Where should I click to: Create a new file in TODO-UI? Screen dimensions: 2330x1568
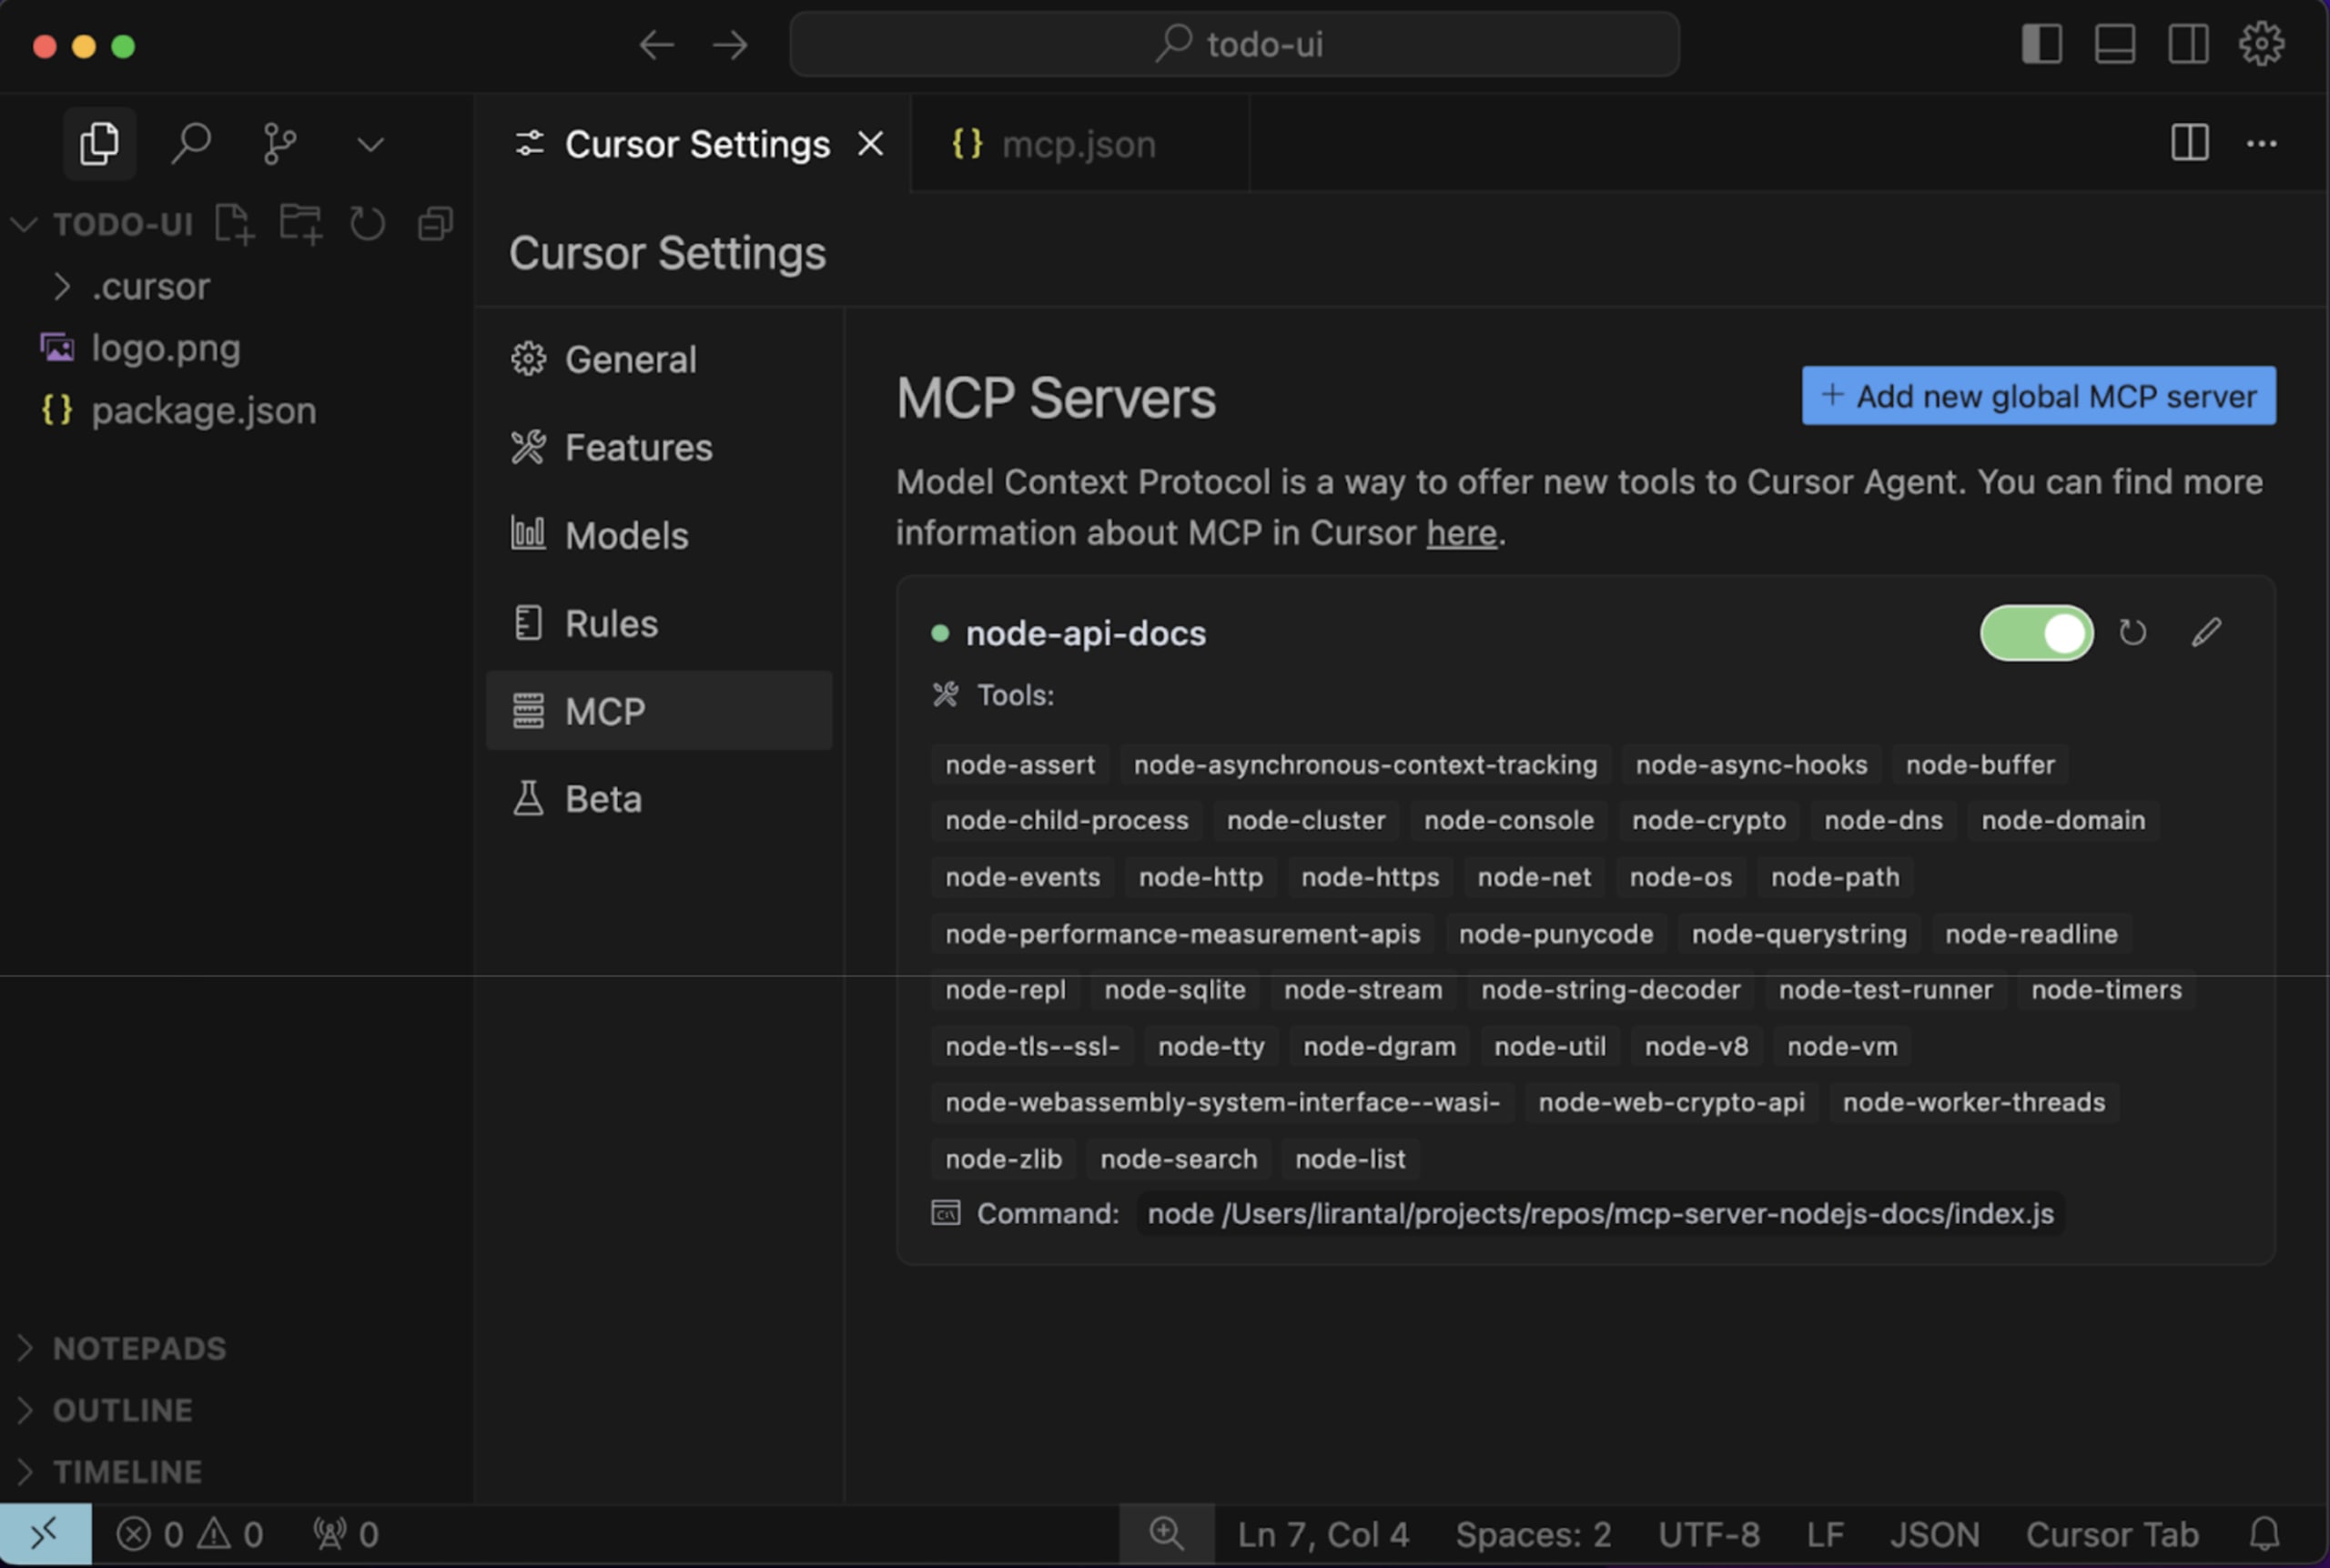235,223
